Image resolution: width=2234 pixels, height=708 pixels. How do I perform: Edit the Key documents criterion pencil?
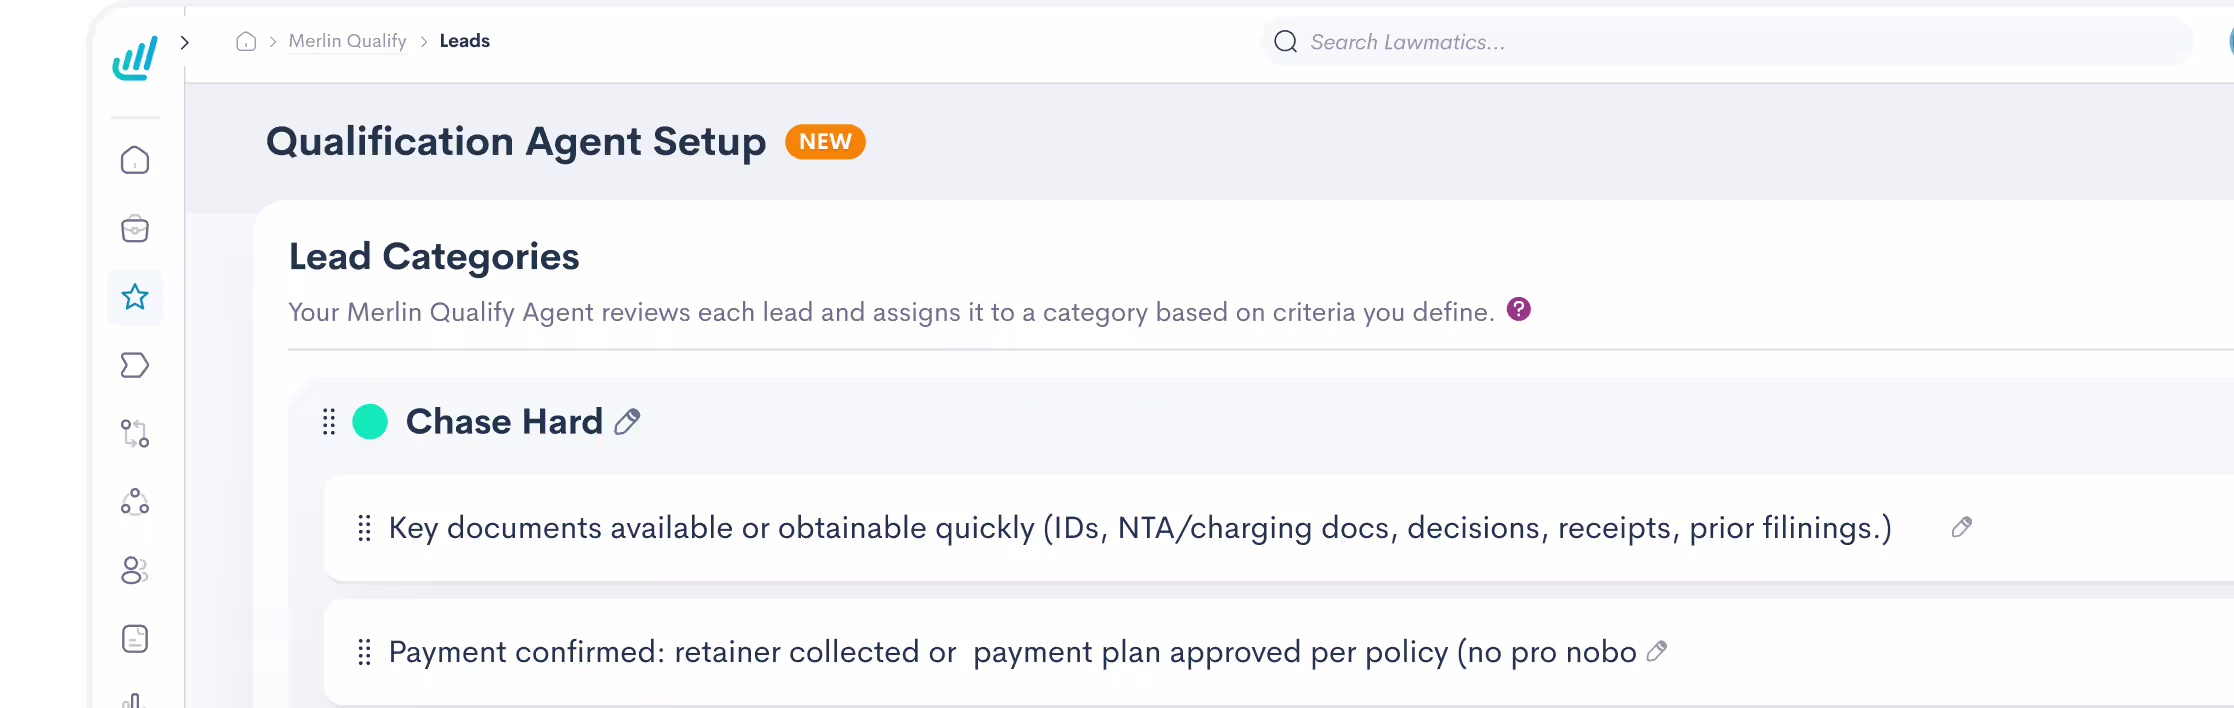tap(1962, 527)
